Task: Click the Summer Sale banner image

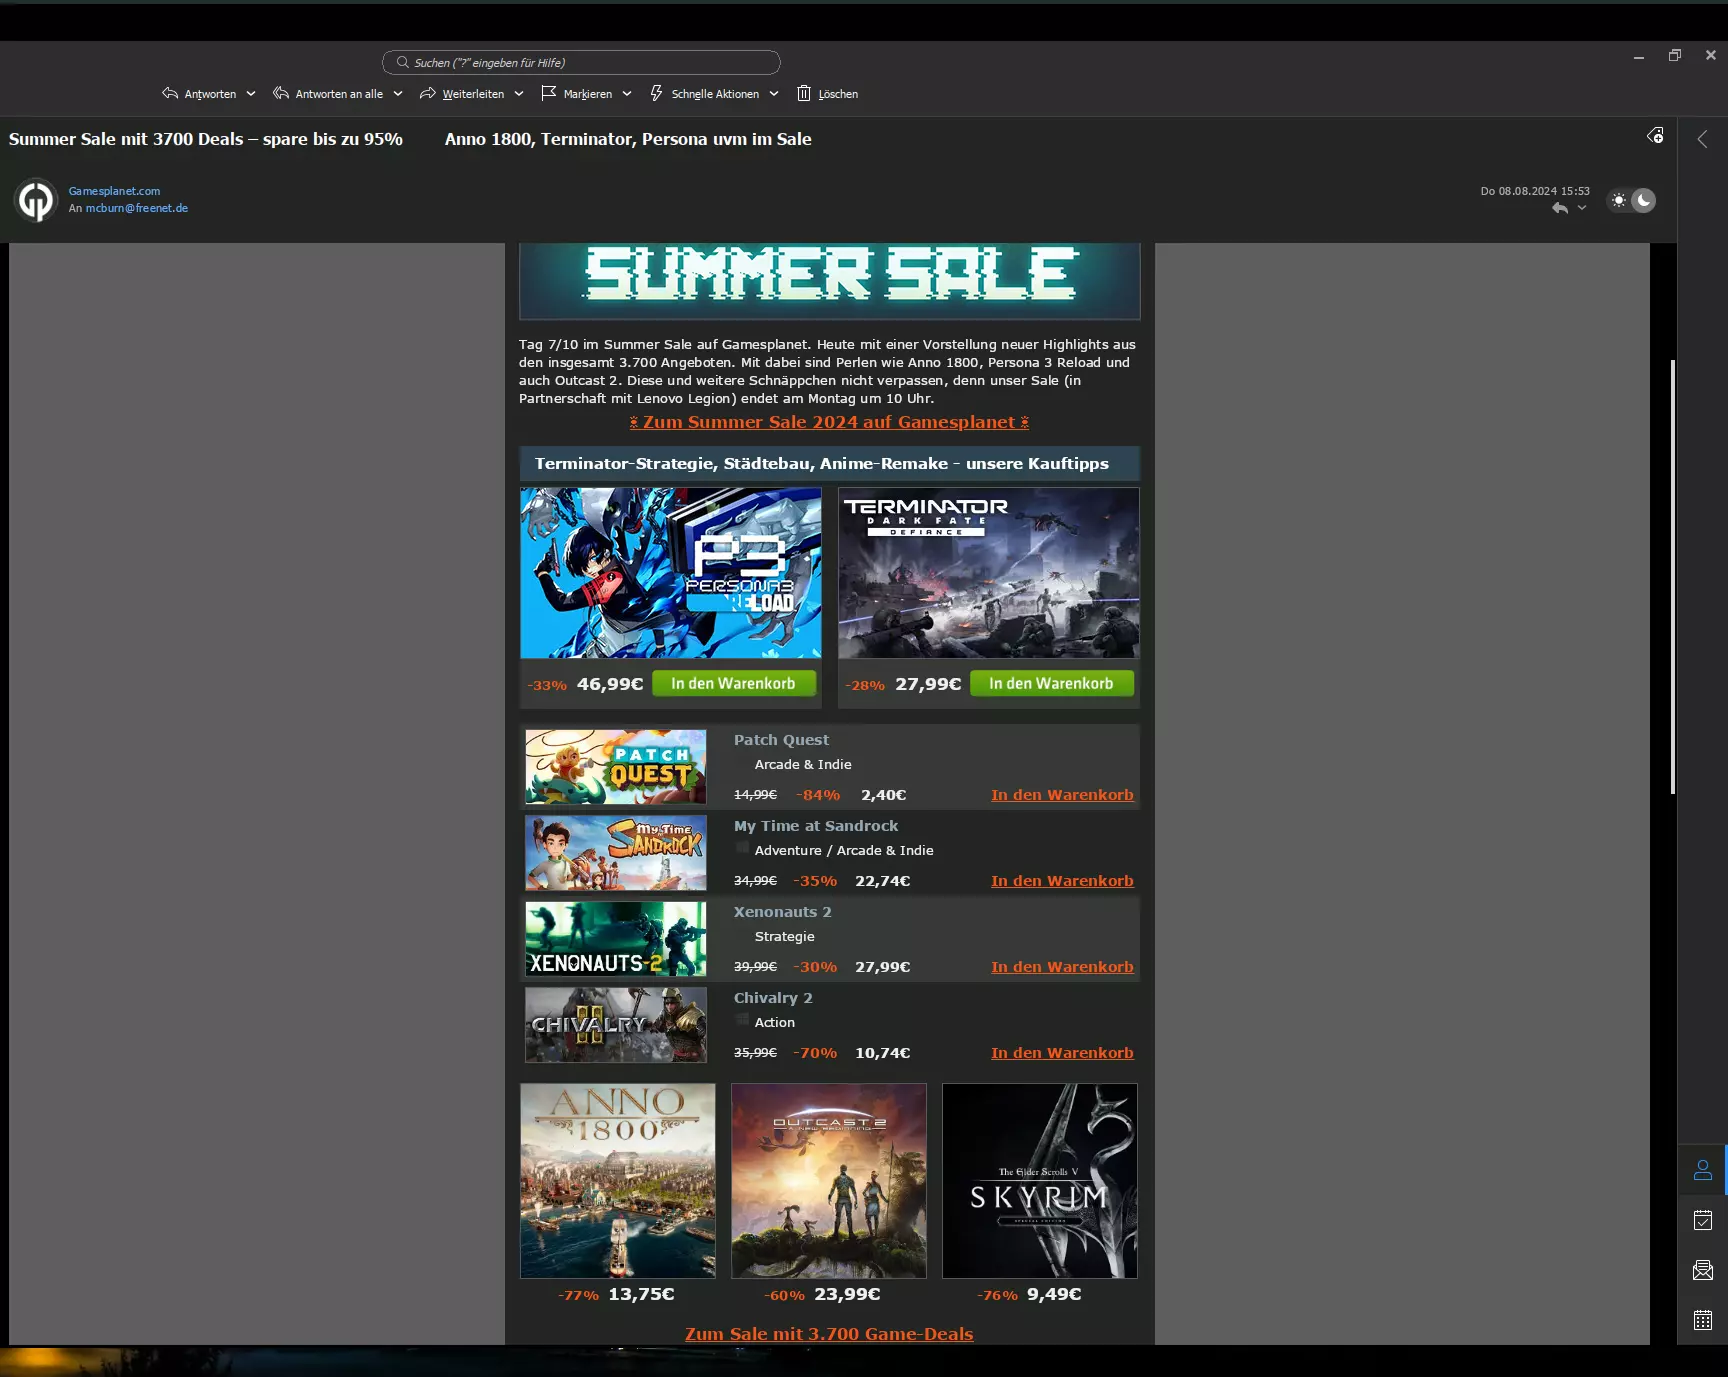Action: click(x=830, y=280)
